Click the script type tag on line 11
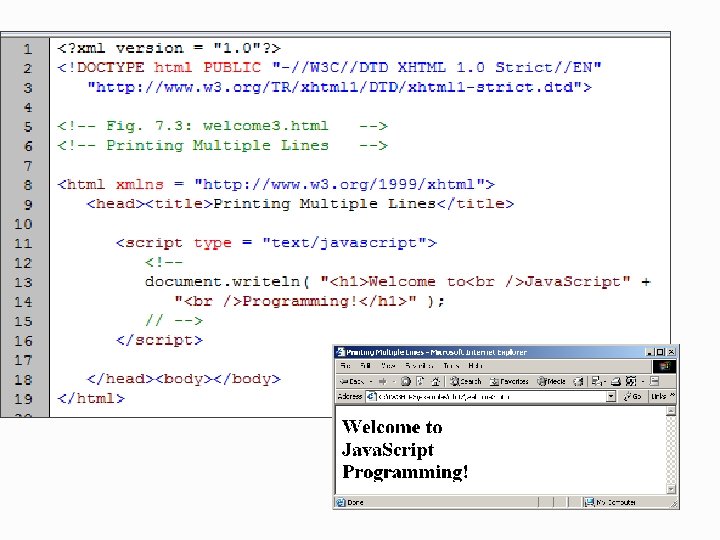 coord(276,242)
